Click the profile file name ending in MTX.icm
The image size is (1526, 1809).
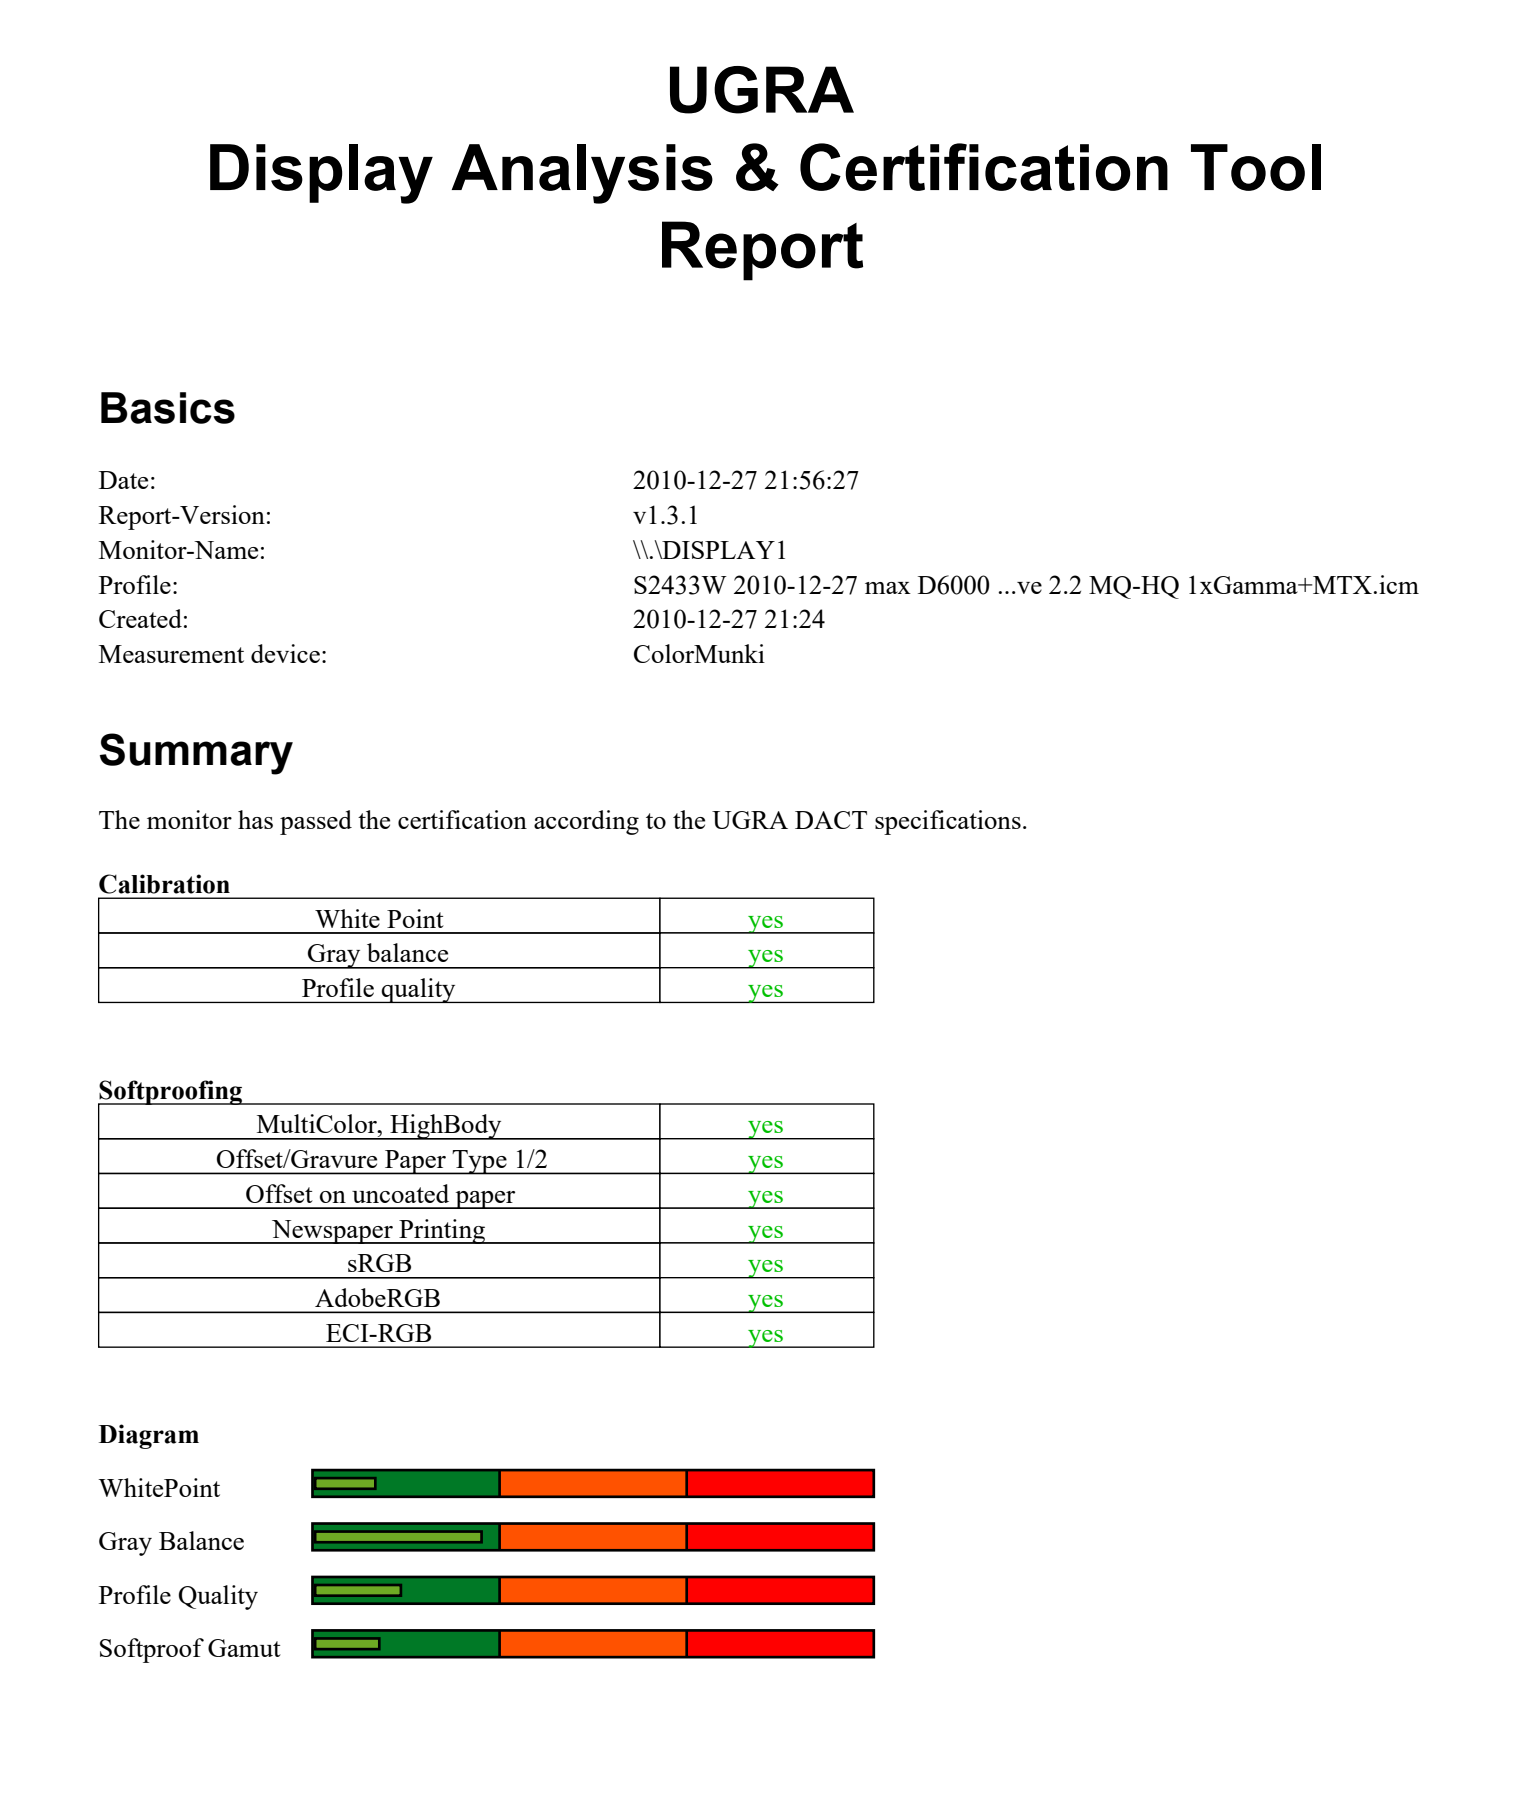pyautogui.click(x=1024, y=585)
